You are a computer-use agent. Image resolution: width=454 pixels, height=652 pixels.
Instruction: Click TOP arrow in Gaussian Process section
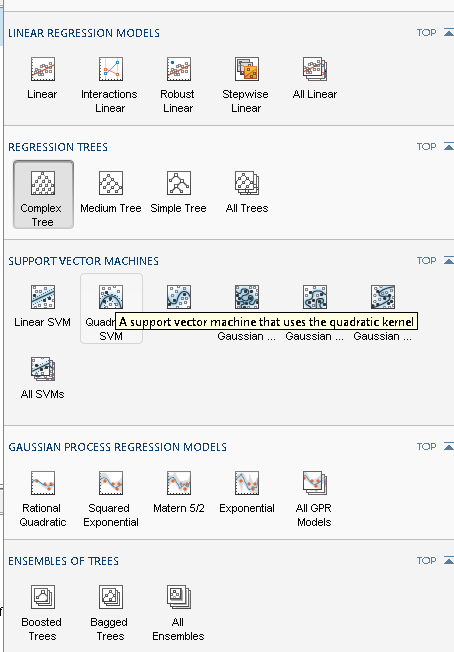[449, 446]
